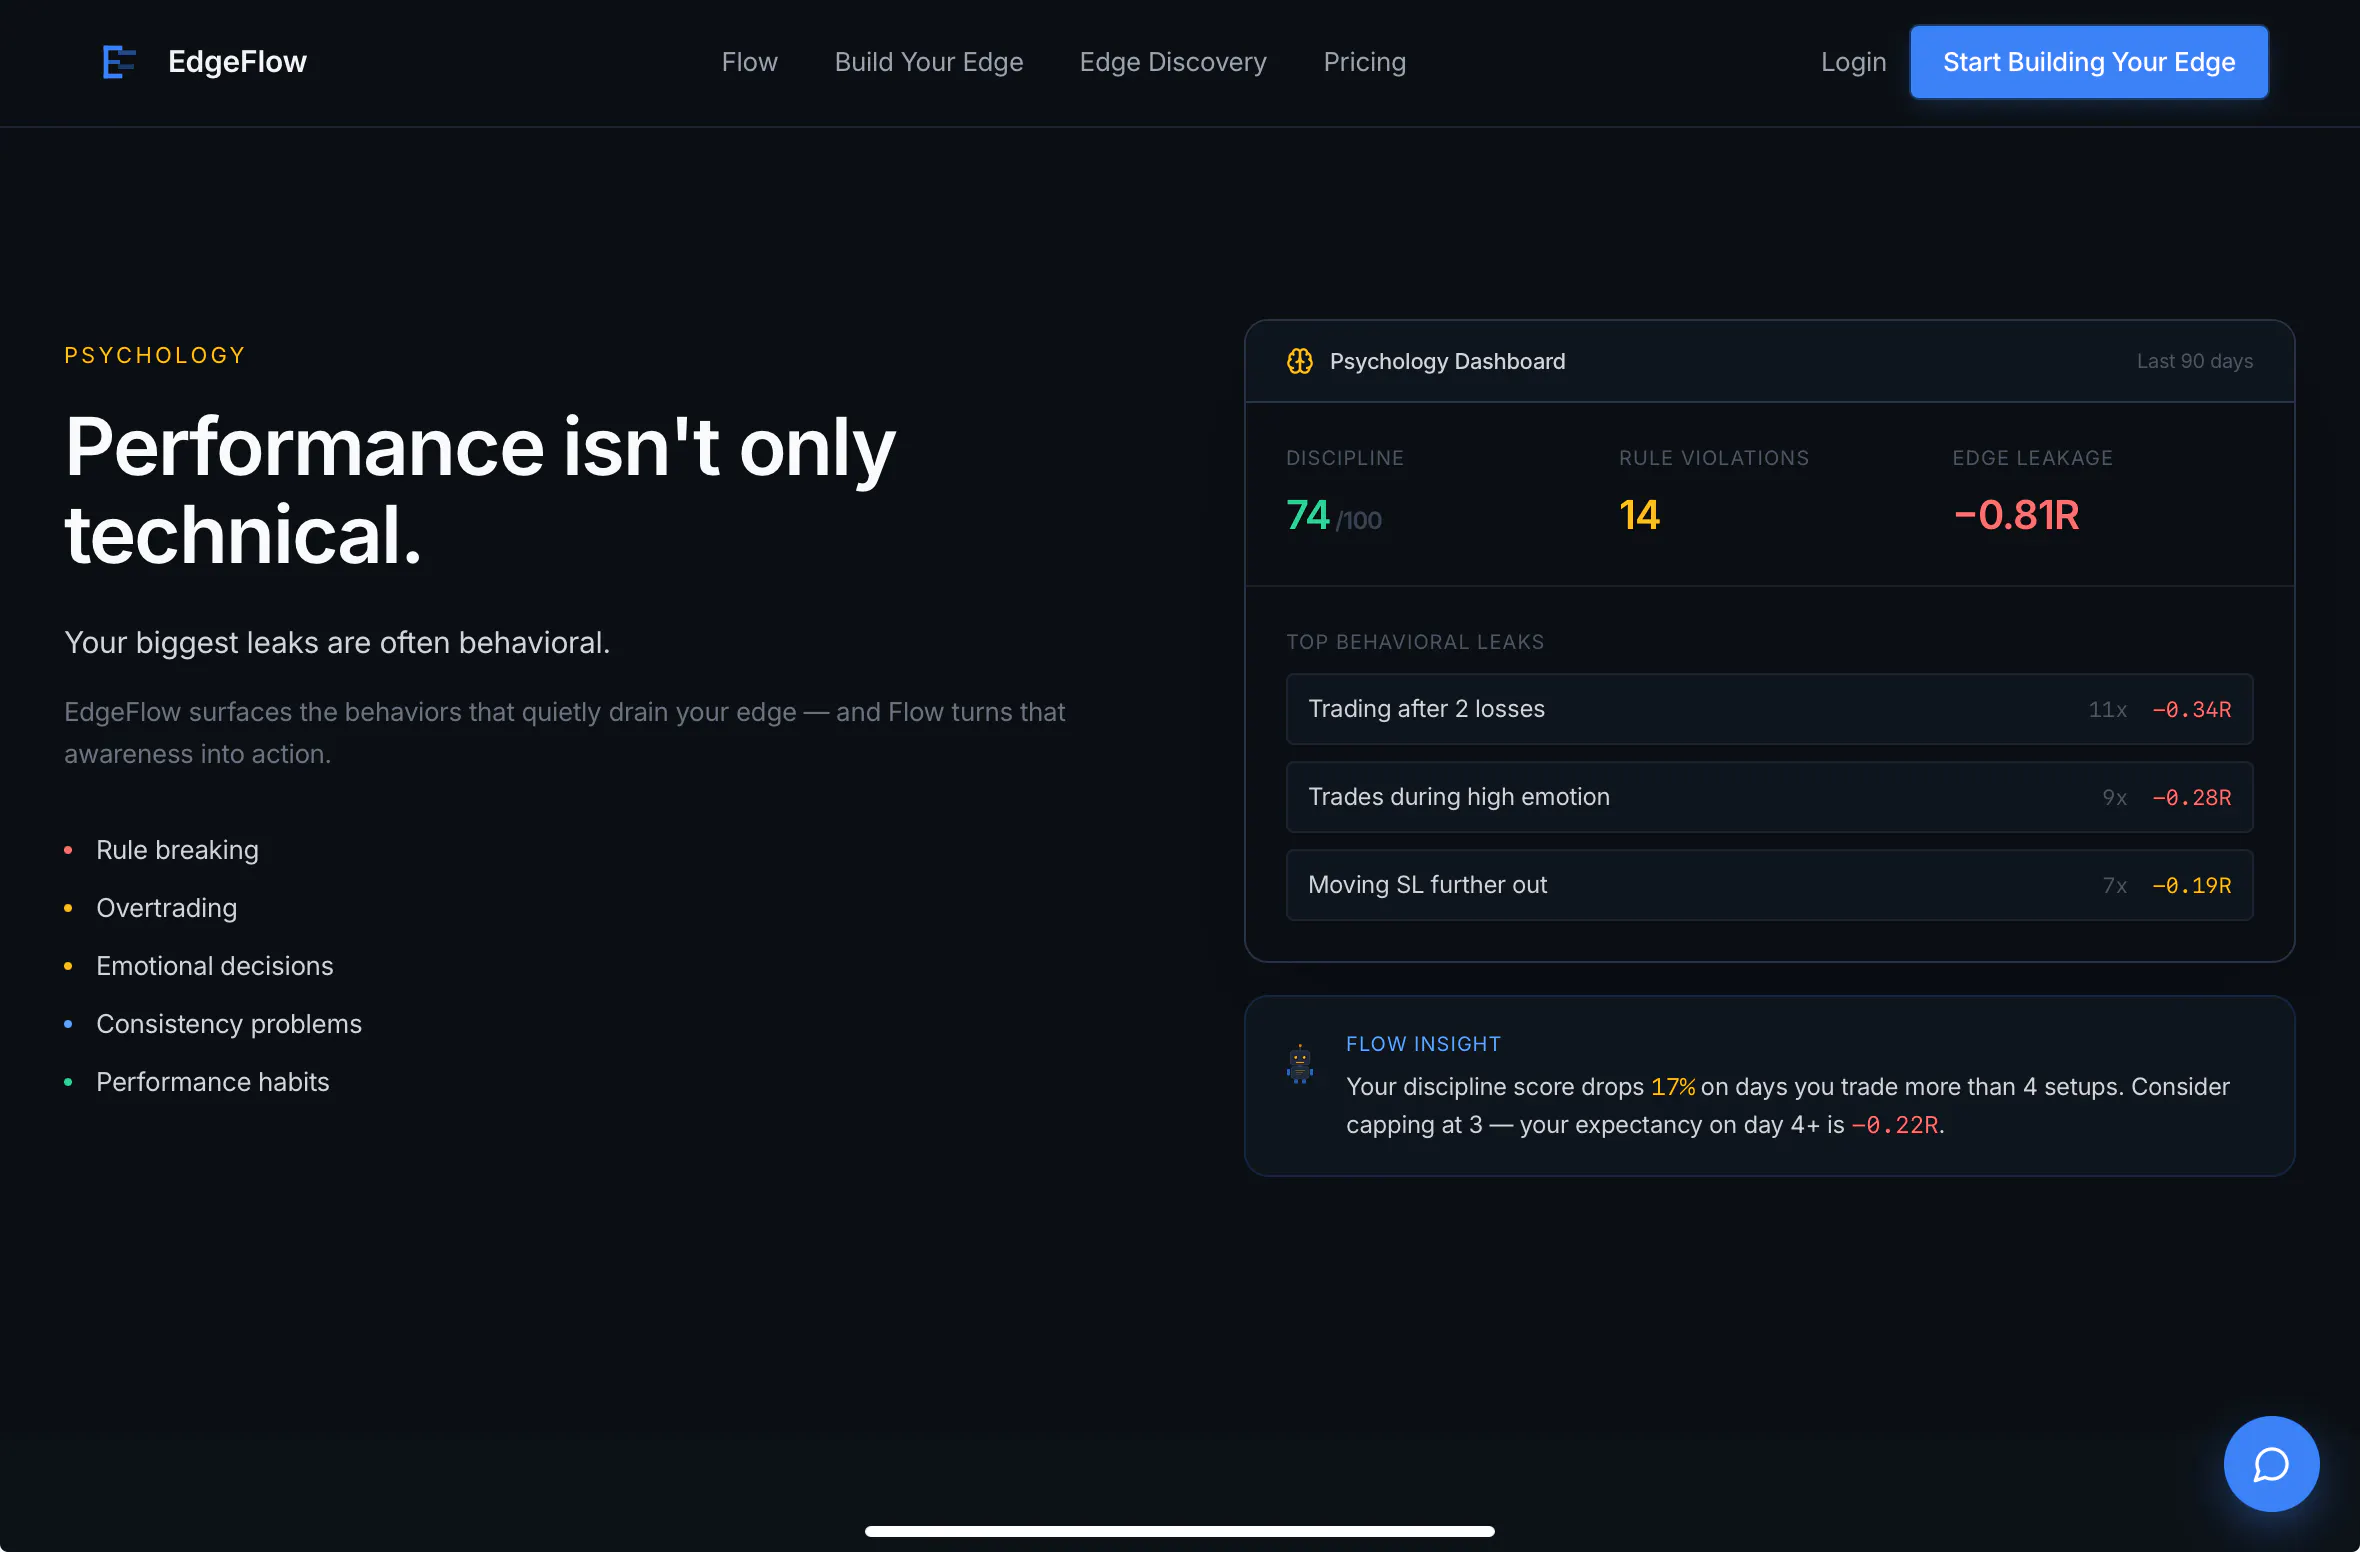Click the TOP BEHAVIORAL LEAKS label
2360x1552 pixels.
point(1415,642)
